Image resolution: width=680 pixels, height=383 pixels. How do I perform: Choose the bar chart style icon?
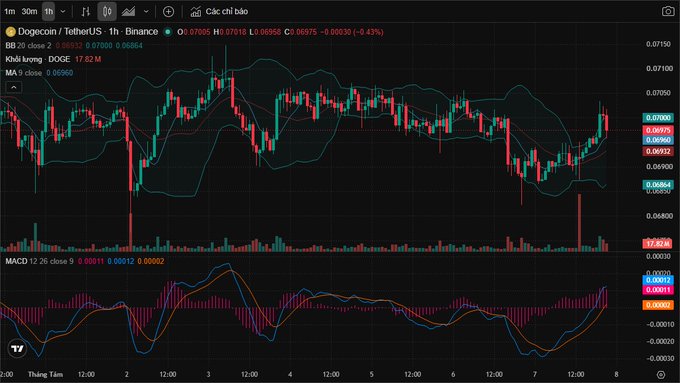[x=85, y=12]
